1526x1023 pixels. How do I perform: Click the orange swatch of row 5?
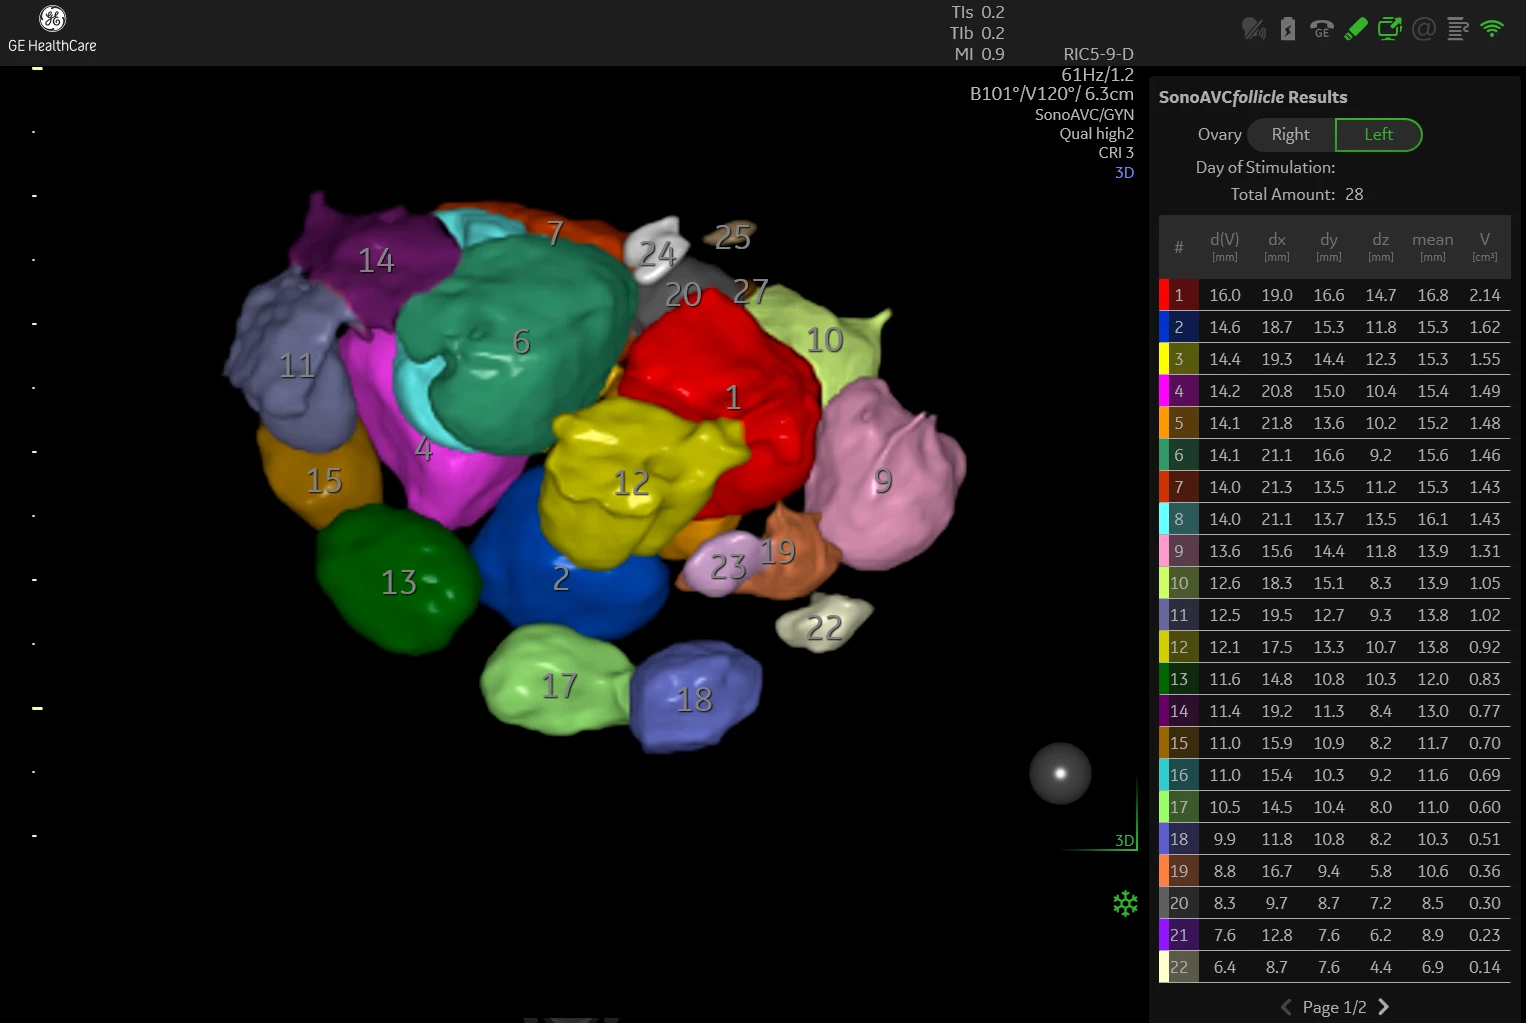tap(1164, 423)
